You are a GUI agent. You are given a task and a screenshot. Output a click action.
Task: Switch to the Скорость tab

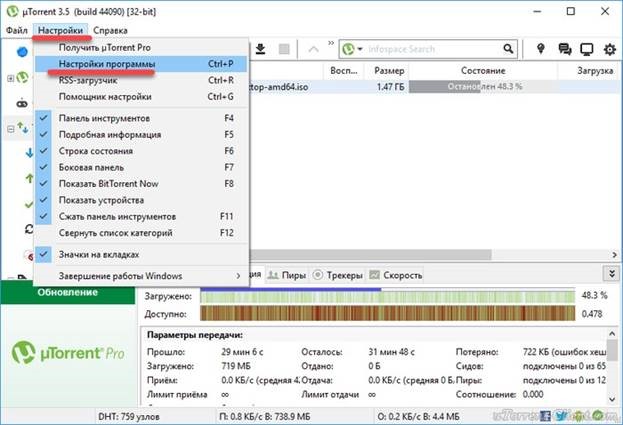396,275
